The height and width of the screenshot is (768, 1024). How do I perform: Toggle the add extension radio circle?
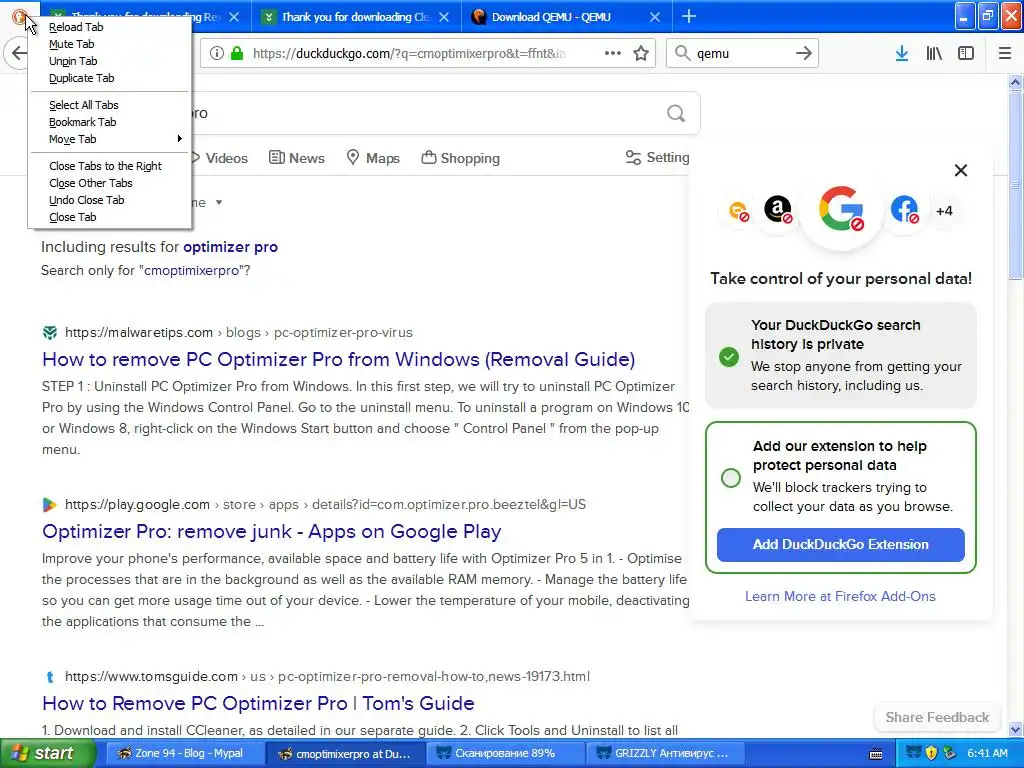731,477
